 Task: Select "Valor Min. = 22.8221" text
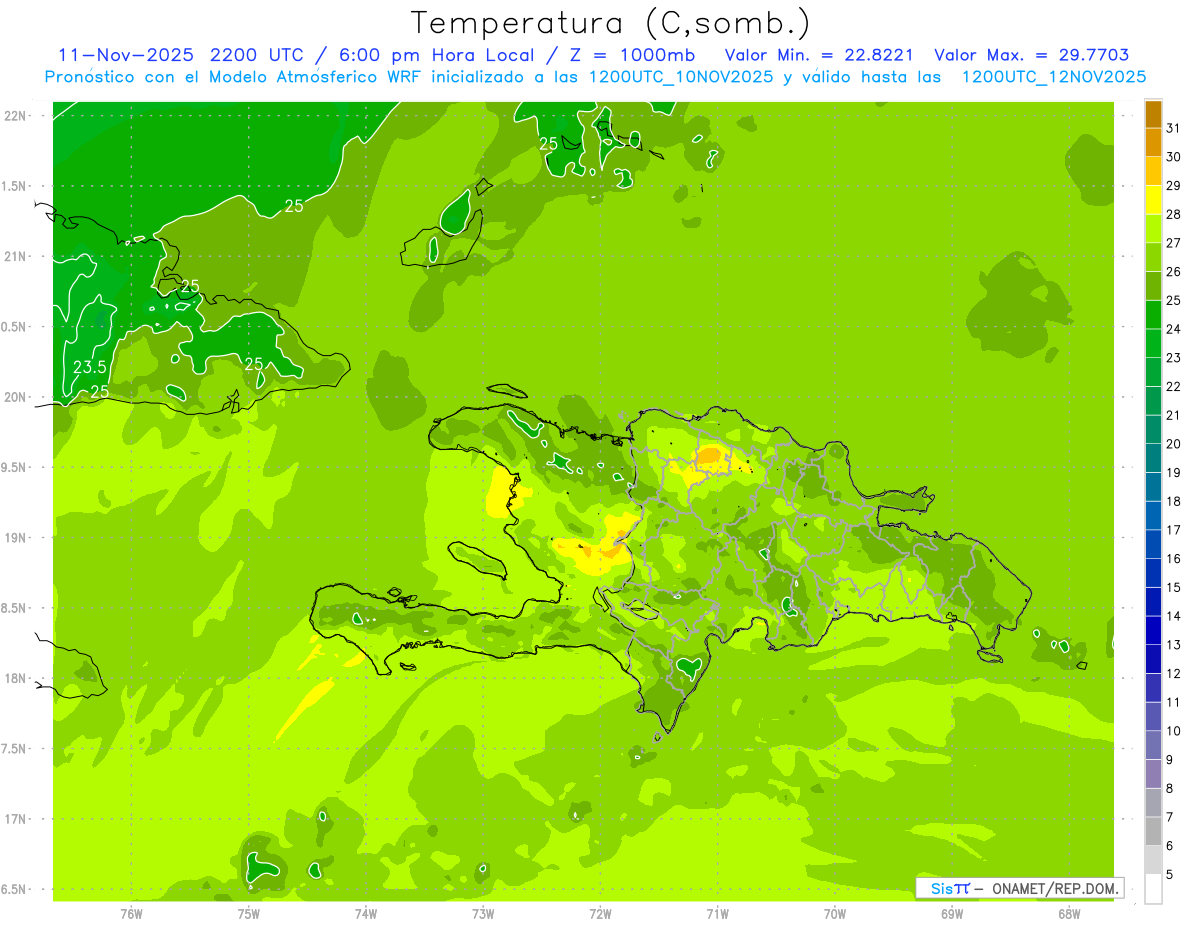point(818,55)
